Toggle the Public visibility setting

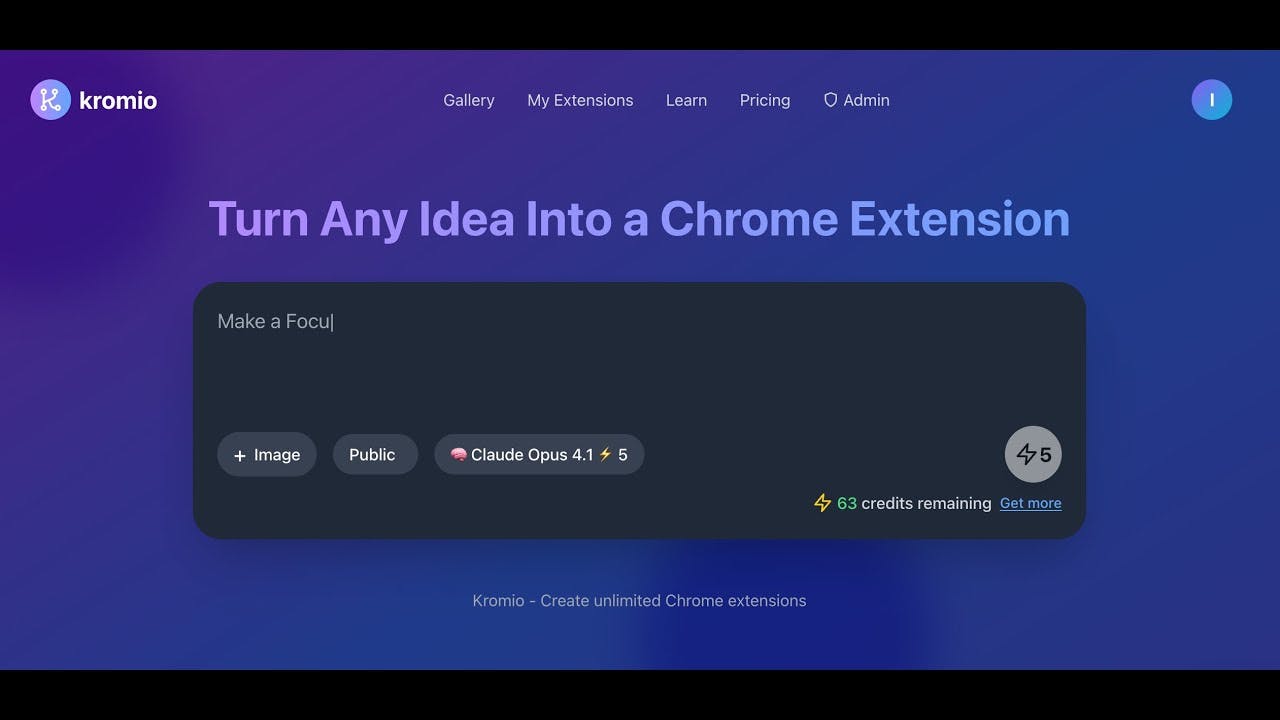pyautogui.click(x=375, y=455)
